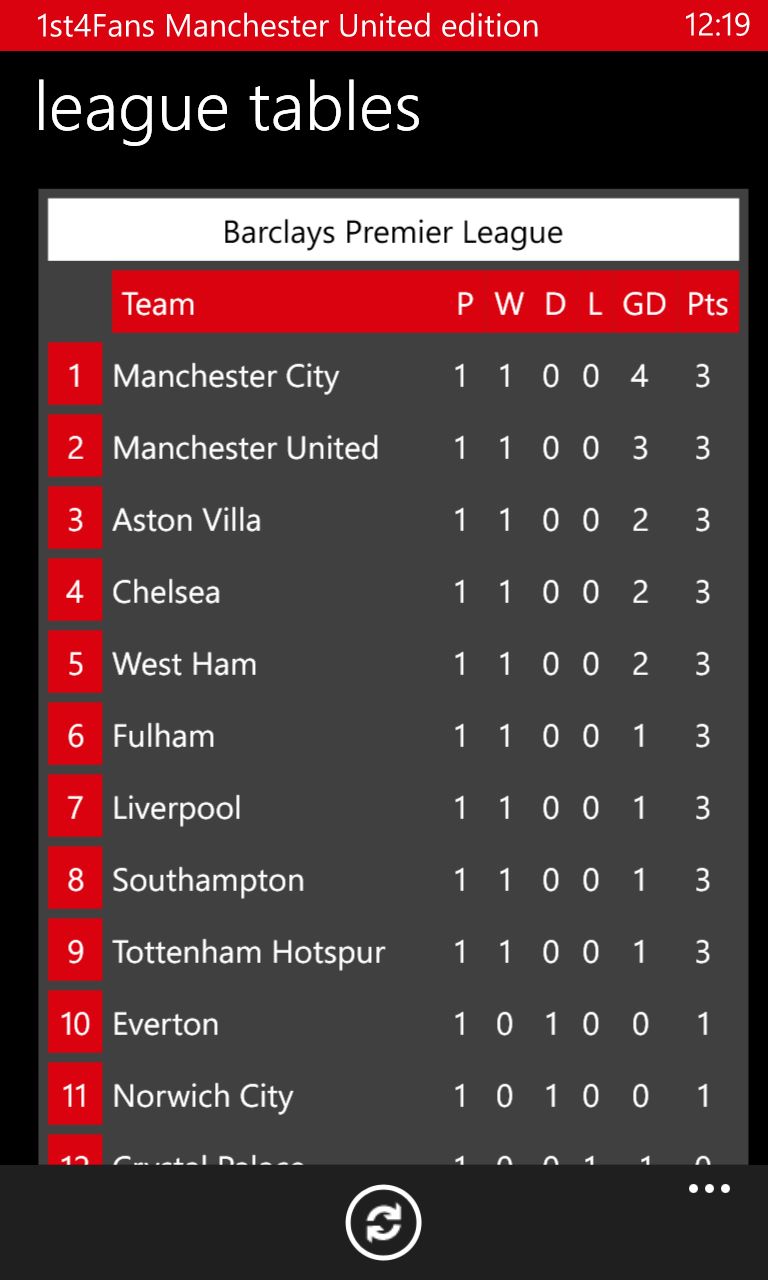Select Norwich City in the table

point(202,1096)
